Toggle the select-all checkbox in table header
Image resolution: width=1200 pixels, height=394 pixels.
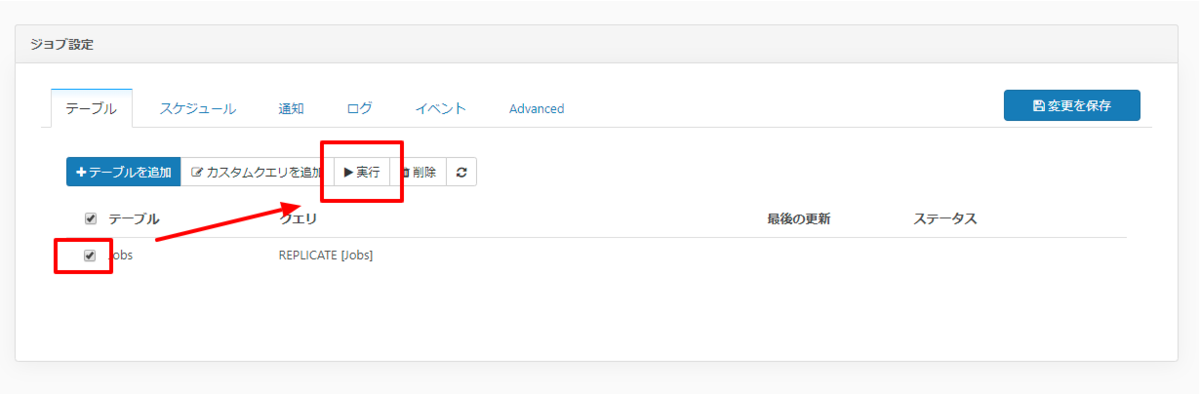point(91,219)
